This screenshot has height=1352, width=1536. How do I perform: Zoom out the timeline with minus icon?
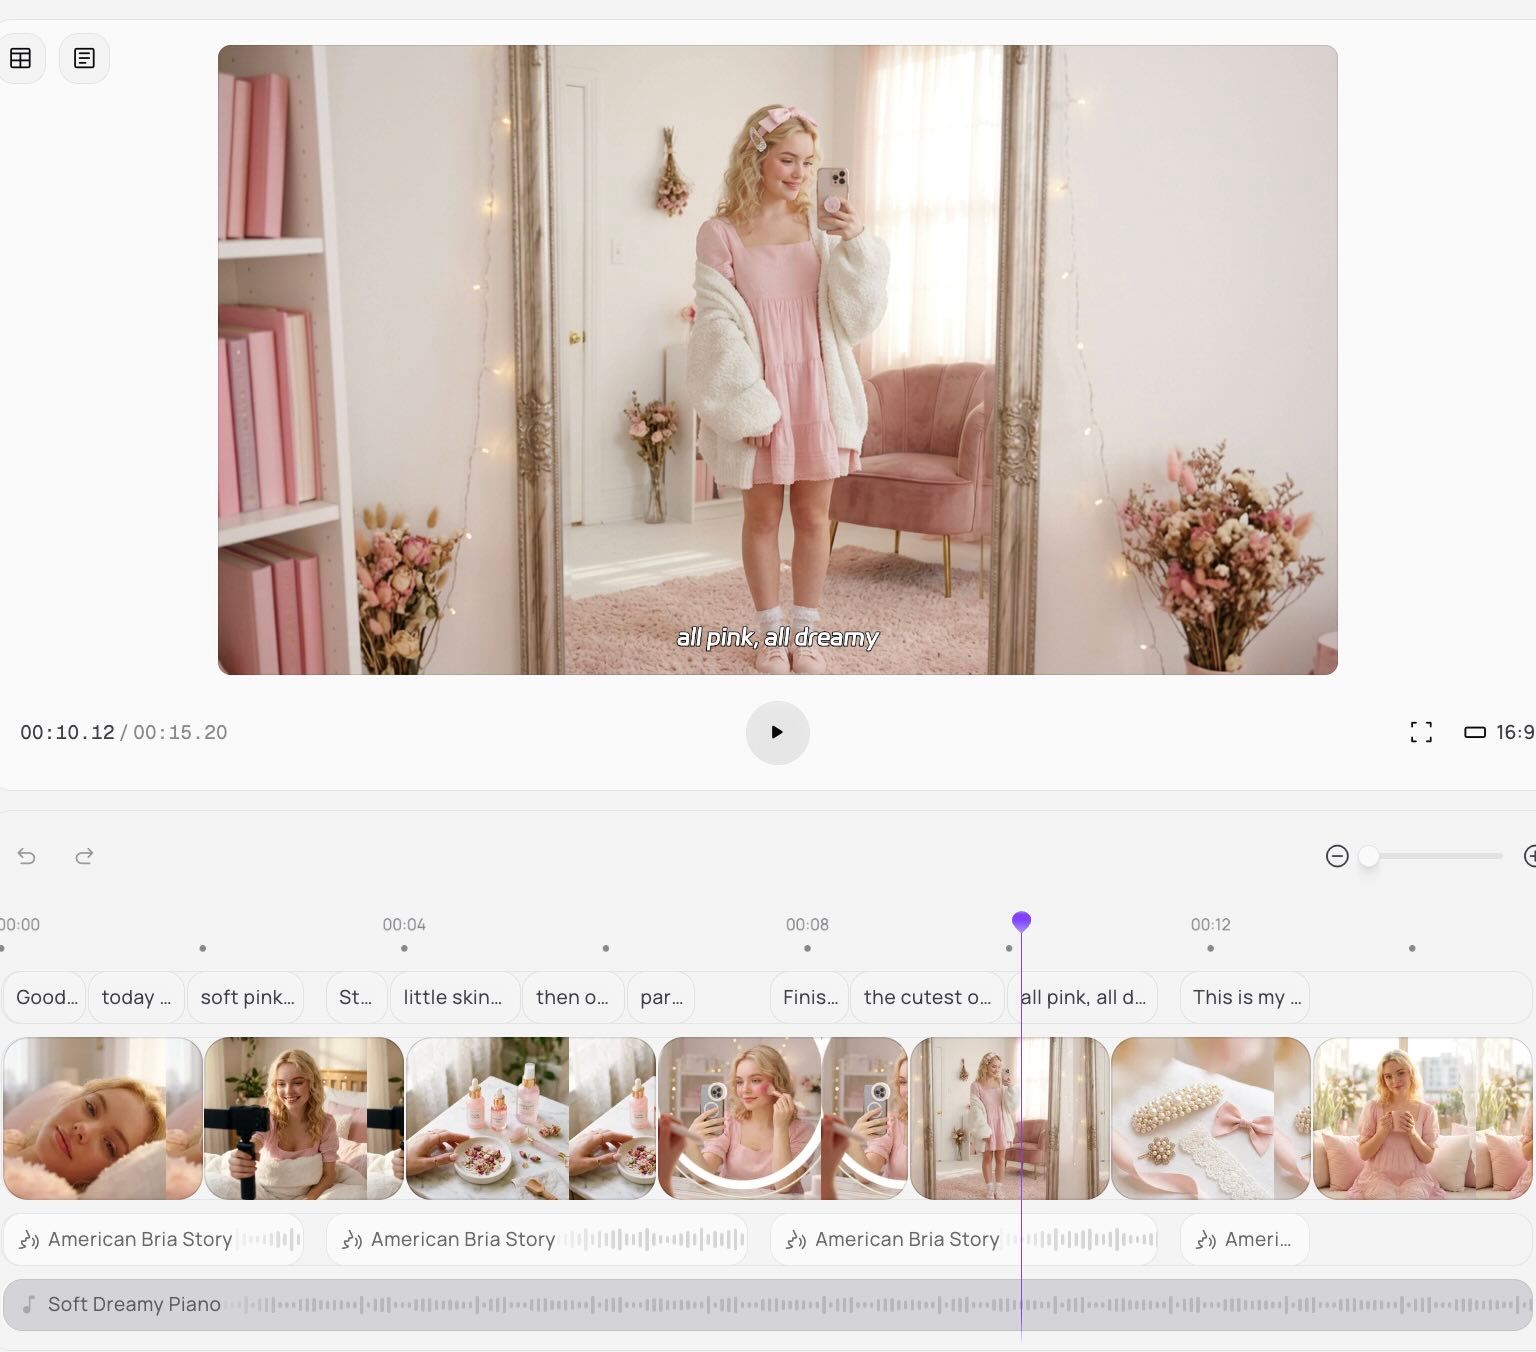click(1337, 856)
